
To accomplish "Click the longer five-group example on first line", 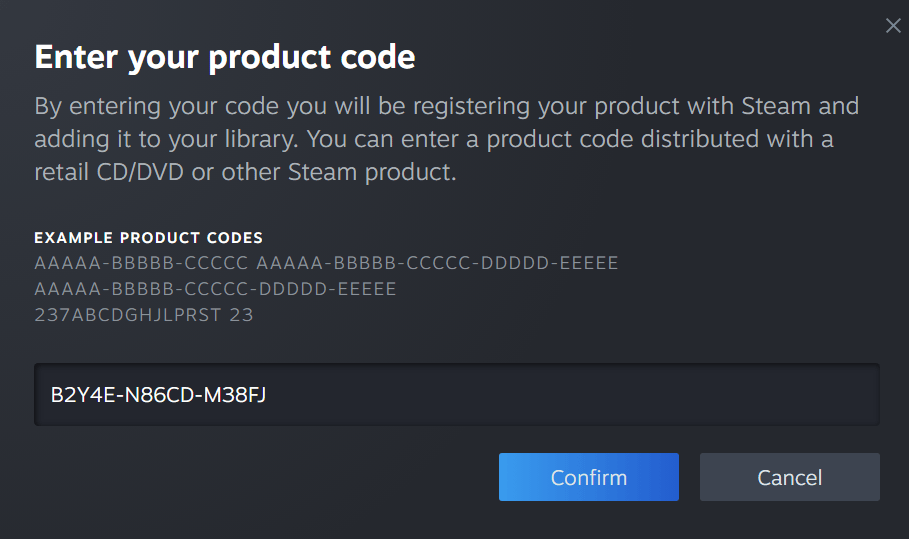I will [438, 263].
